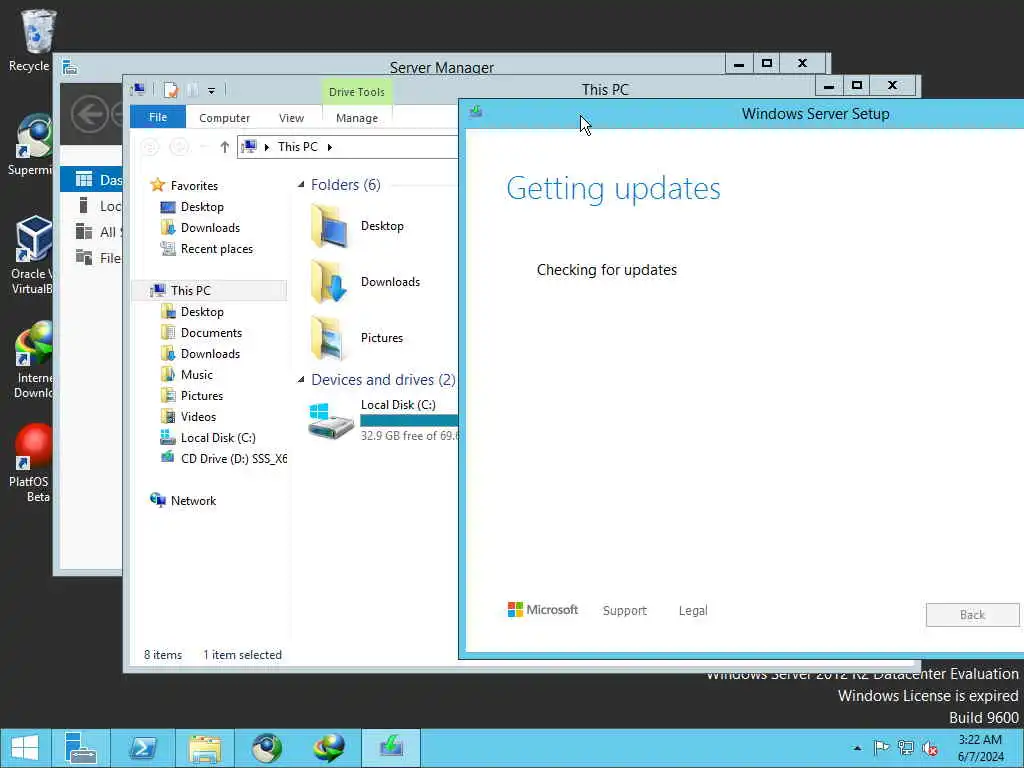Click the Properties quick access toolbar icon
Viewport: 1024px width, 768px height.
coord(171,90)
